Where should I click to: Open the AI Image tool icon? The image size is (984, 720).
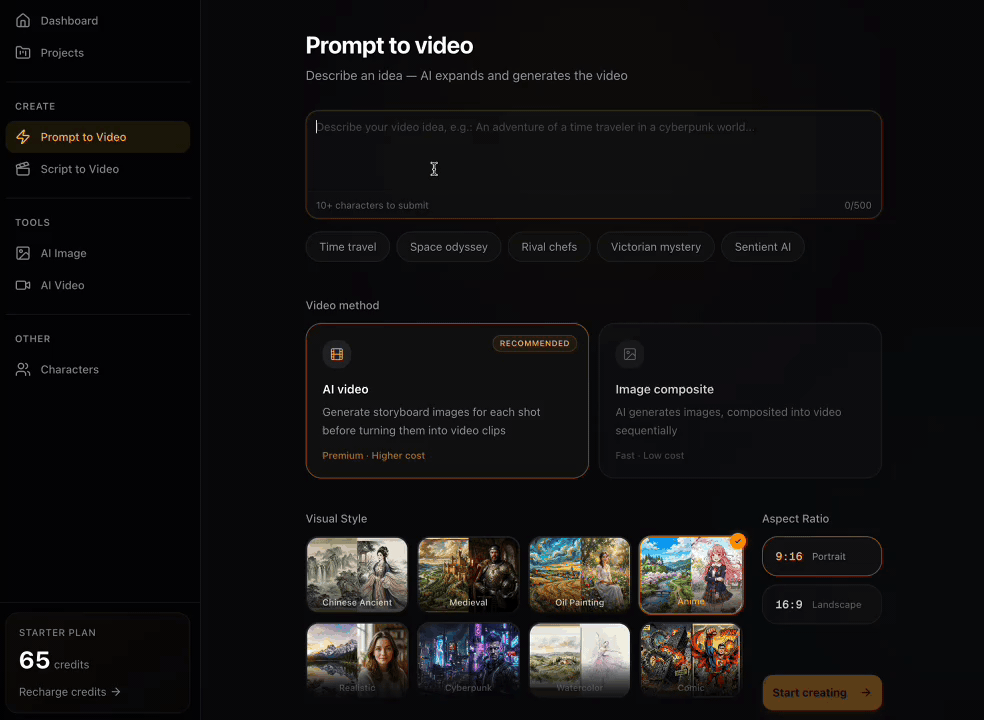tap(24, 253)
